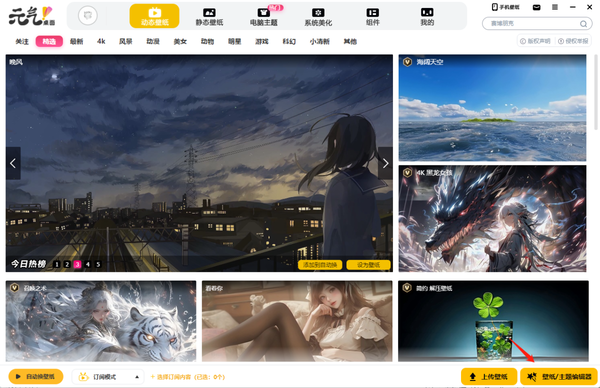The height and width of the screenshot is (388, 600).
Task: Show next banner with right chevron
Action: [x=385, y=163]
